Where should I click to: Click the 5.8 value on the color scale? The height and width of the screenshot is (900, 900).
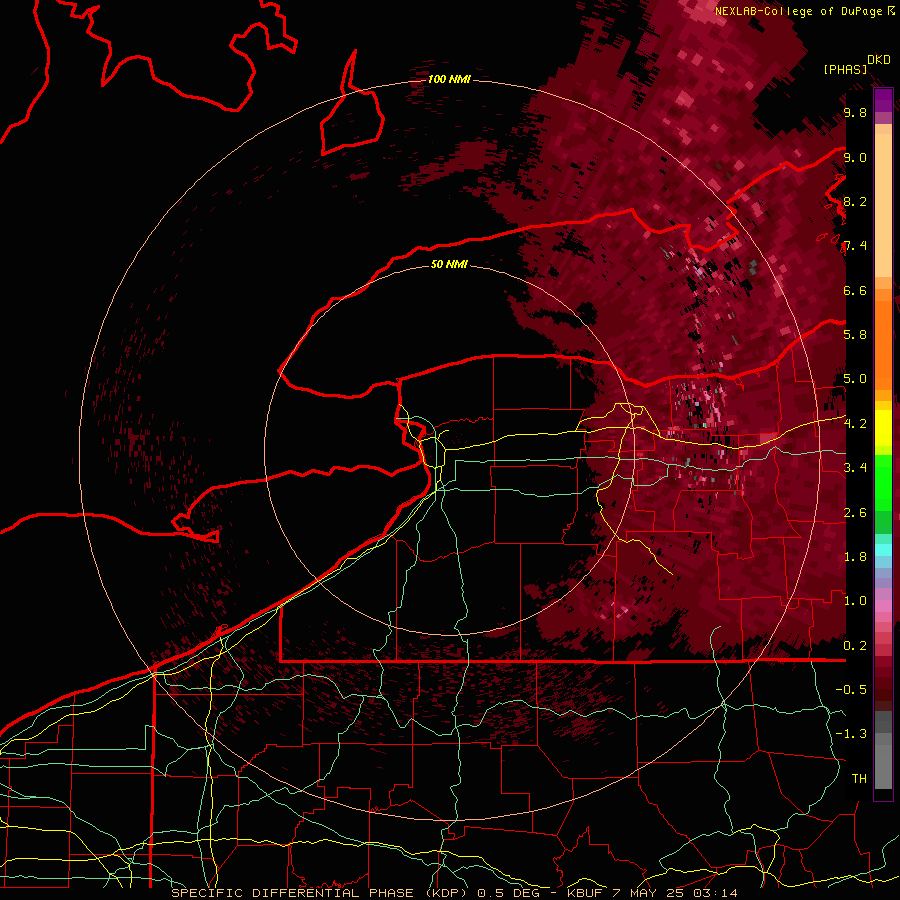pyautogui.click(x=855, y=335)
